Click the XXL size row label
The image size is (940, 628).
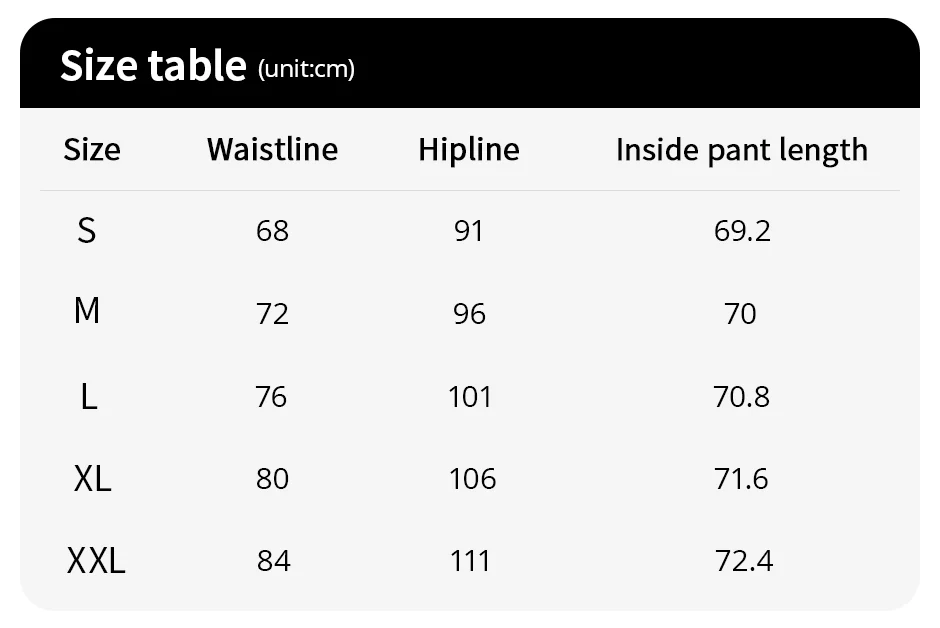(96, 561)
